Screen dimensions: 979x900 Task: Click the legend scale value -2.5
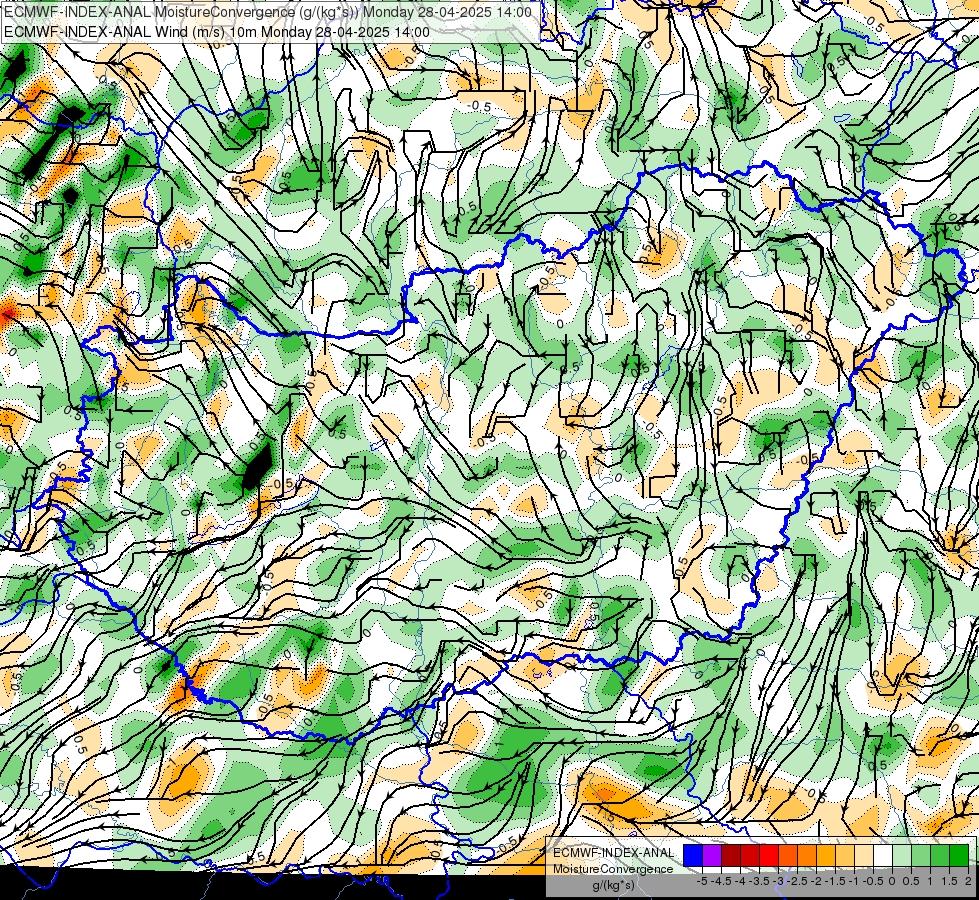pos(797,881)
